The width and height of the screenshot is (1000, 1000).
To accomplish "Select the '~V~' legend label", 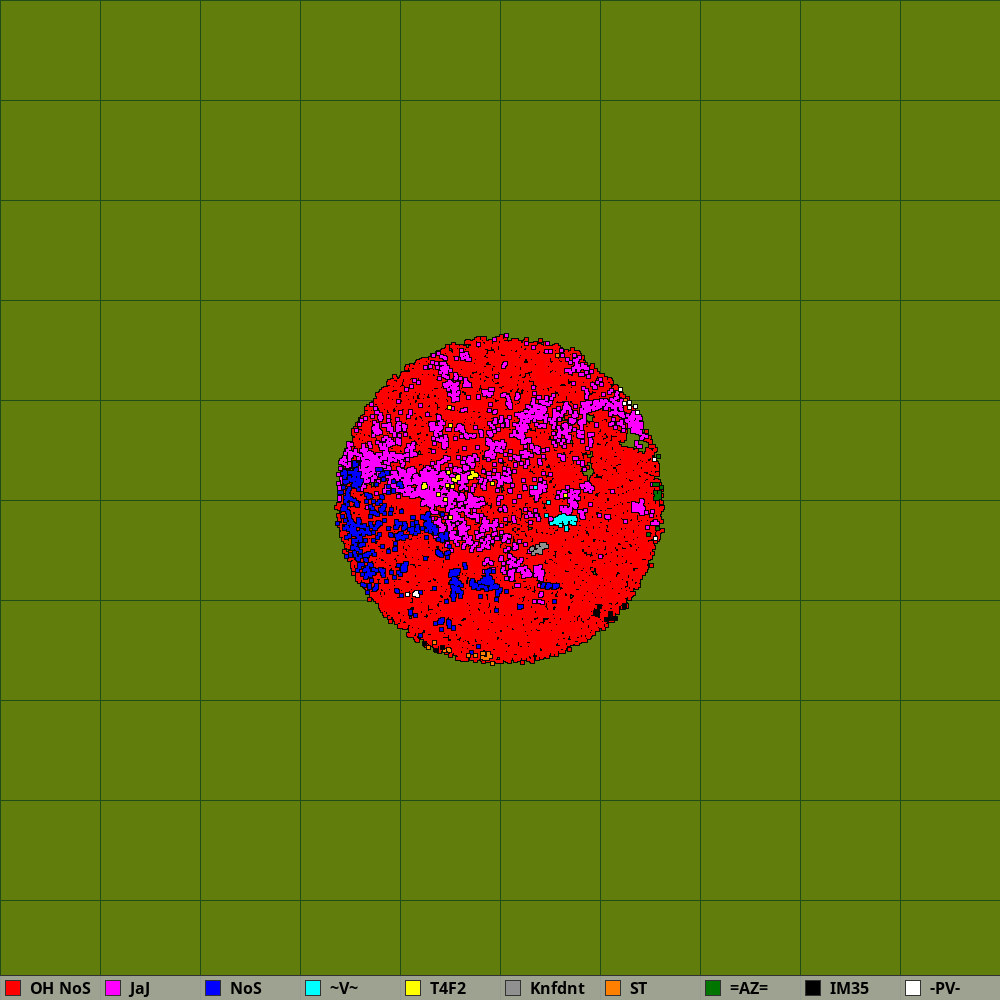I will pos(344,988).
